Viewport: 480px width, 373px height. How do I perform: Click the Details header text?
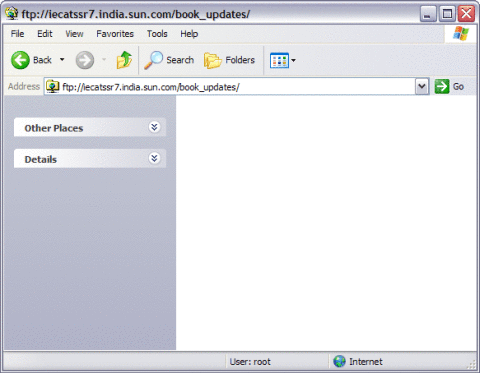point(41,159)
